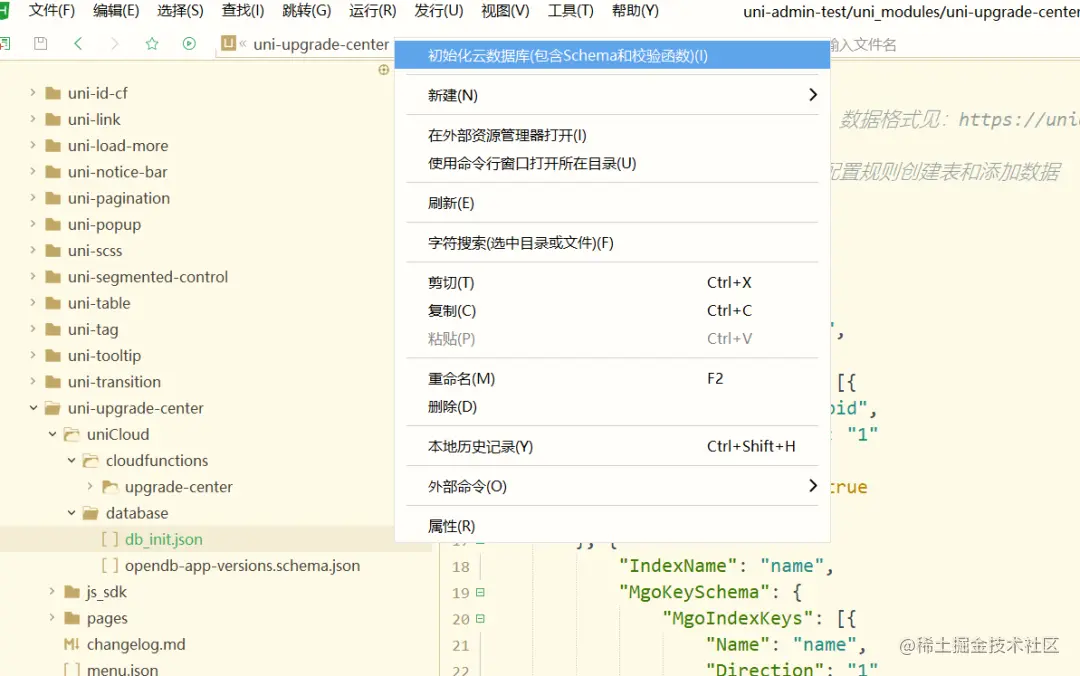Click the star bookmark toolbar icon
Screen dimensions: 1080x676
152,43
